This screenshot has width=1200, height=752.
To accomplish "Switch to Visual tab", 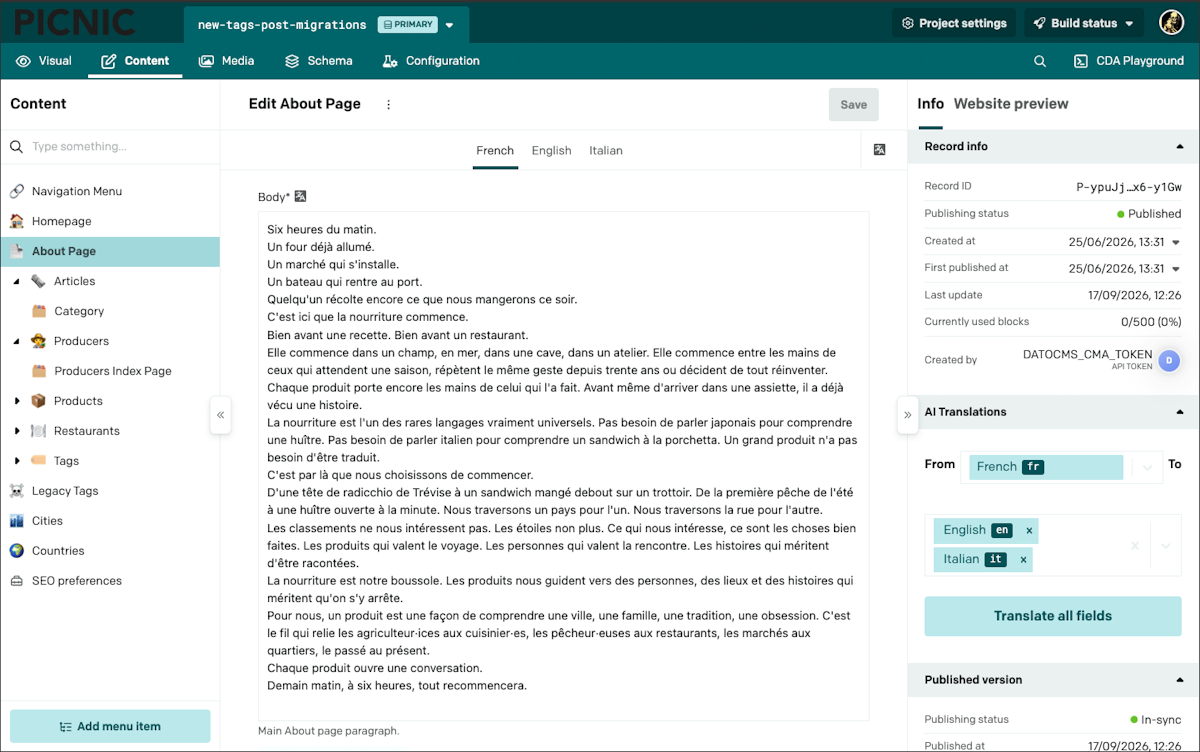I will (44, 61).
